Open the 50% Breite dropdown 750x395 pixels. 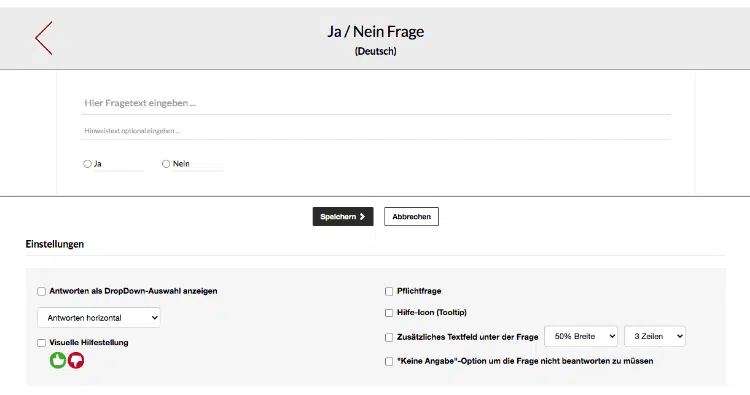(581, 337)
